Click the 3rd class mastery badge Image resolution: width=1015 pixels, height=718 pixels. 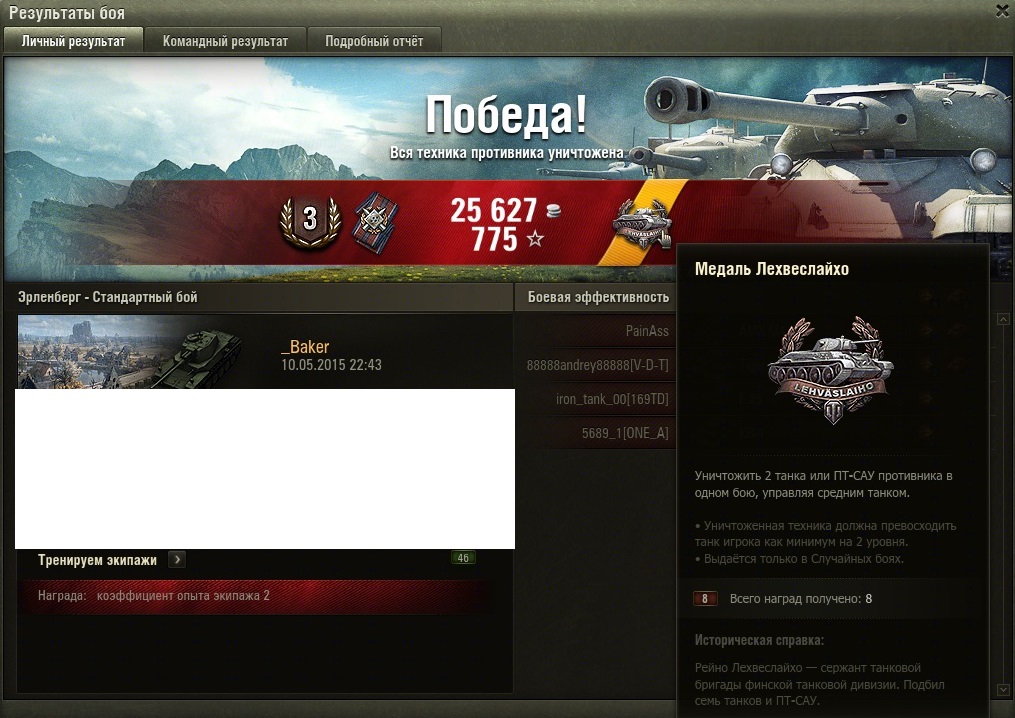311,221
